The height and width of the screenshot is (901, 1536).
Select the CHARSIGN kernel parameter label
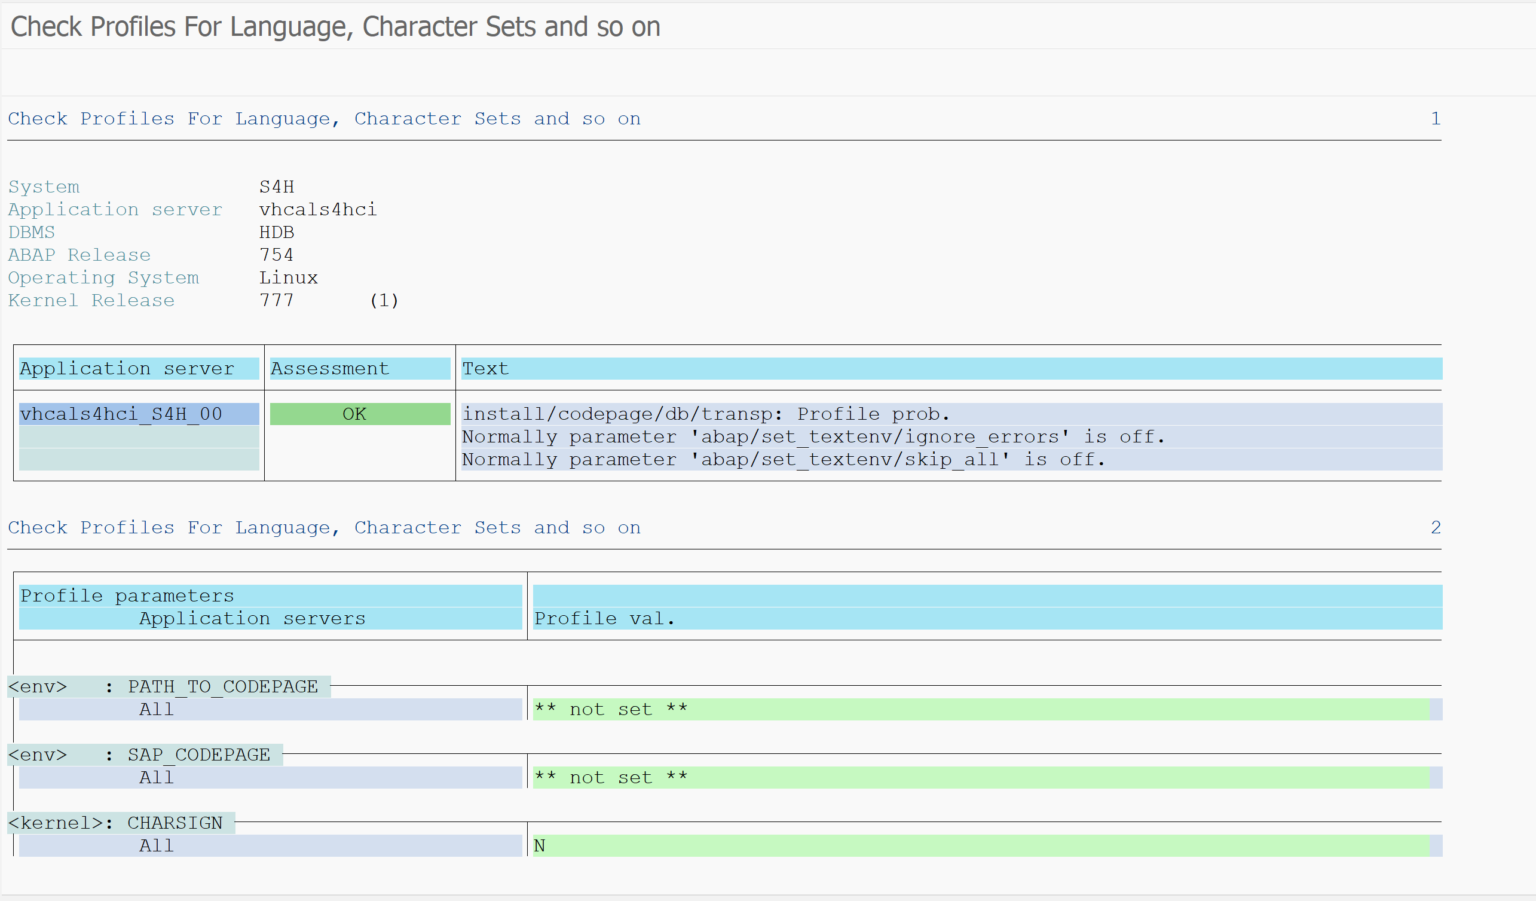pos(174,823)
